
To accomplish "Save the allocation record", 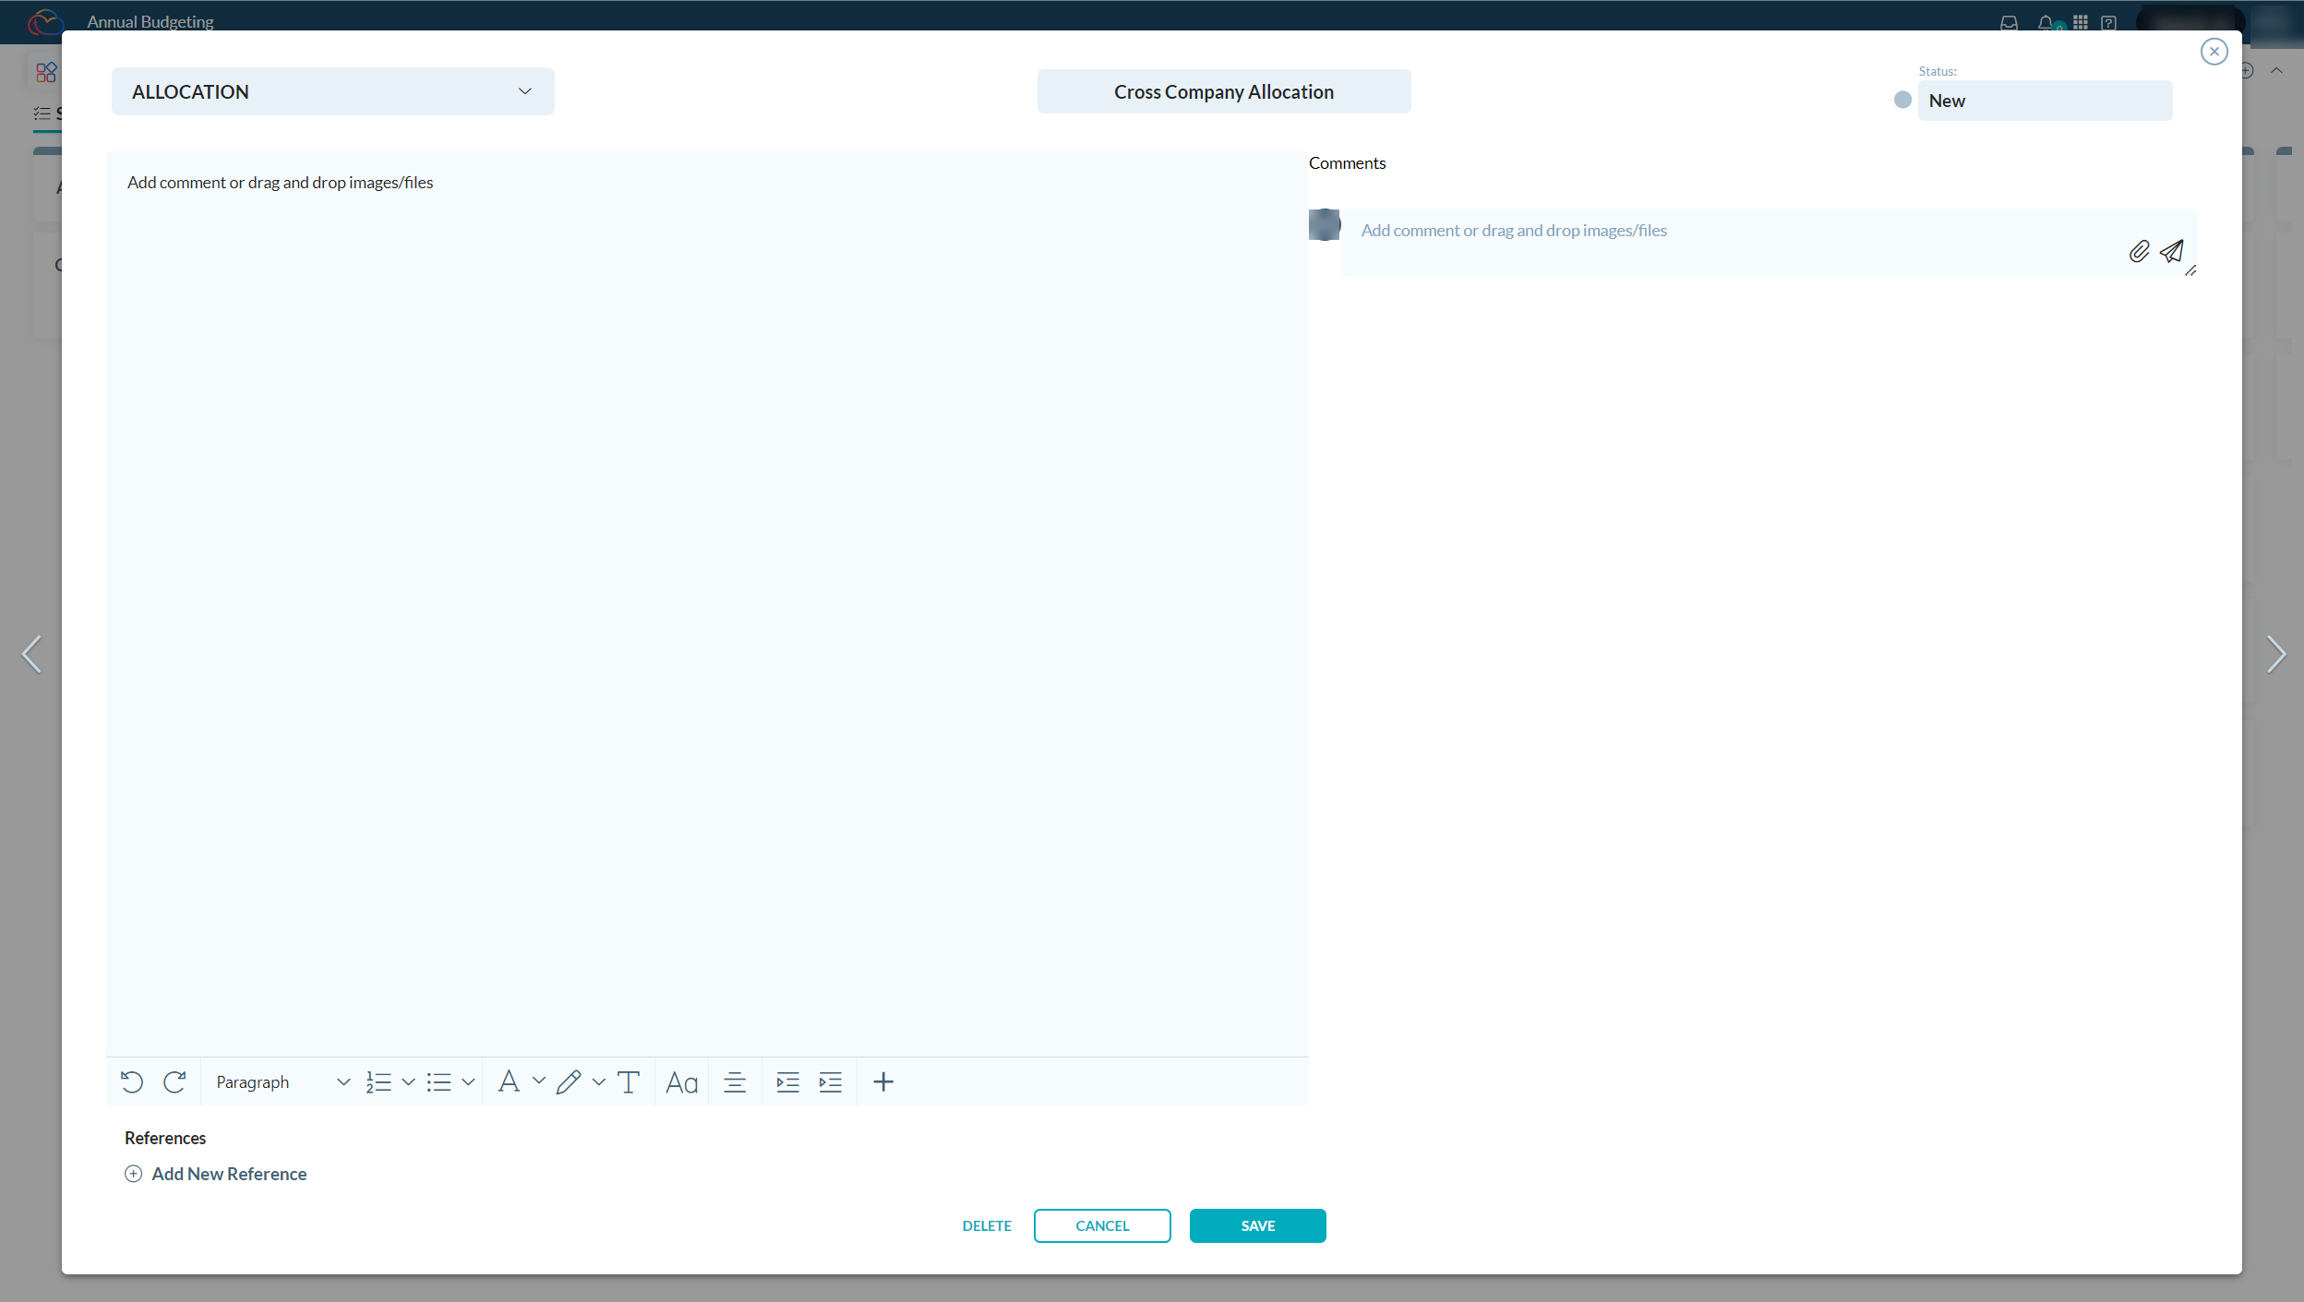I will [x=1257, y=1225].
